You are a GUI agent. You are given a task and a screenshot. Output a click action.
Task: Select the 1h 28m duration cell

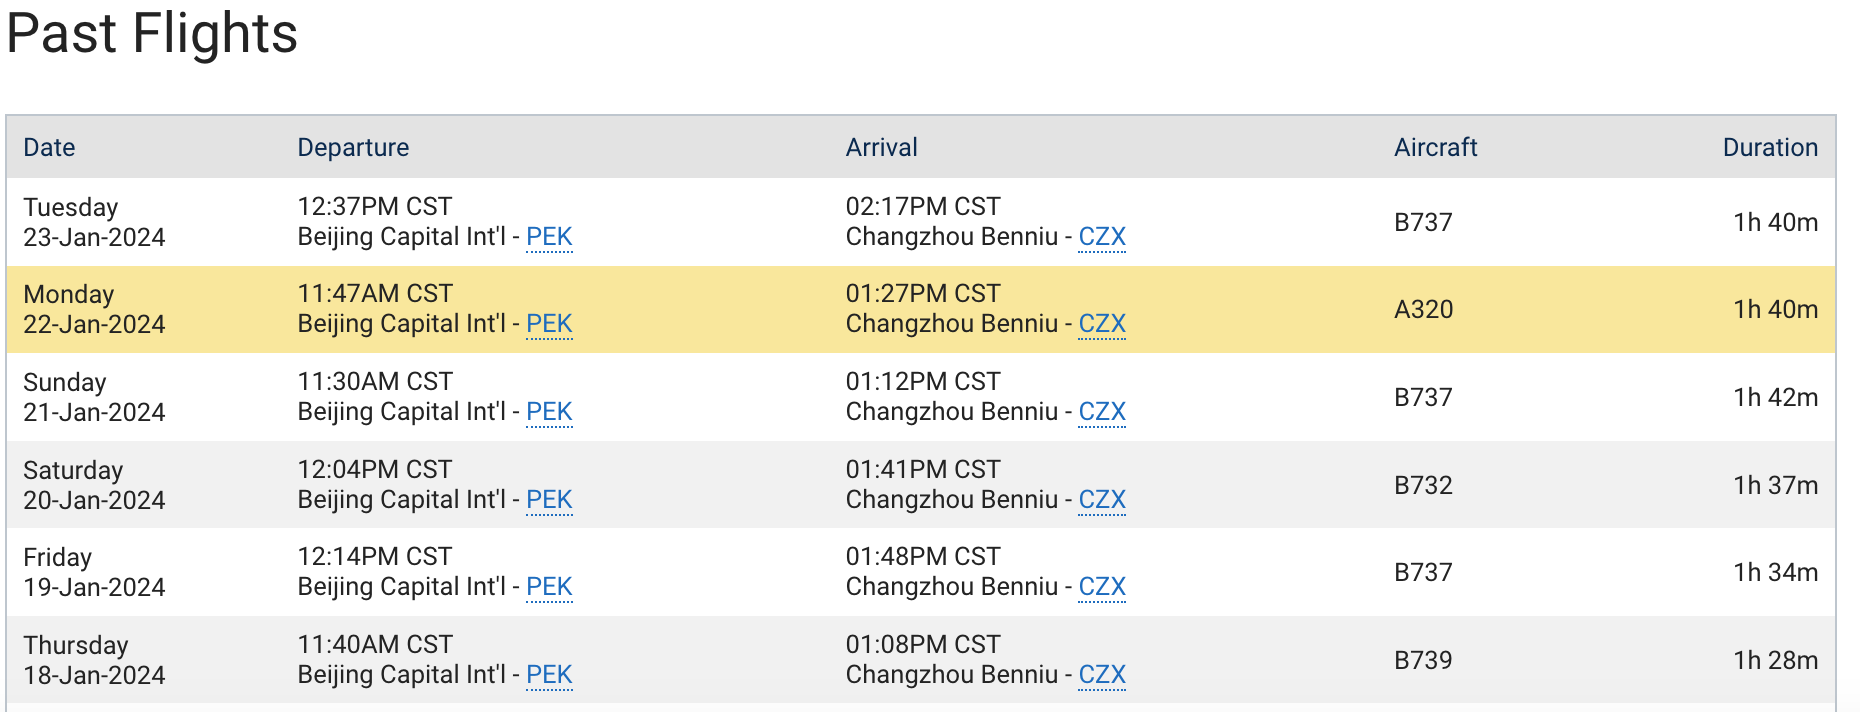coord(1775,661)
